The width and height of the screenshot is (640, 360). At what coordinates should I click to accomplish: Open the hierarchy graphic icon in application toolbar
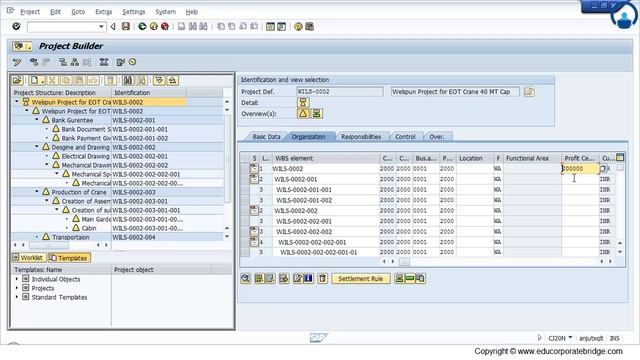pos(74,62)
